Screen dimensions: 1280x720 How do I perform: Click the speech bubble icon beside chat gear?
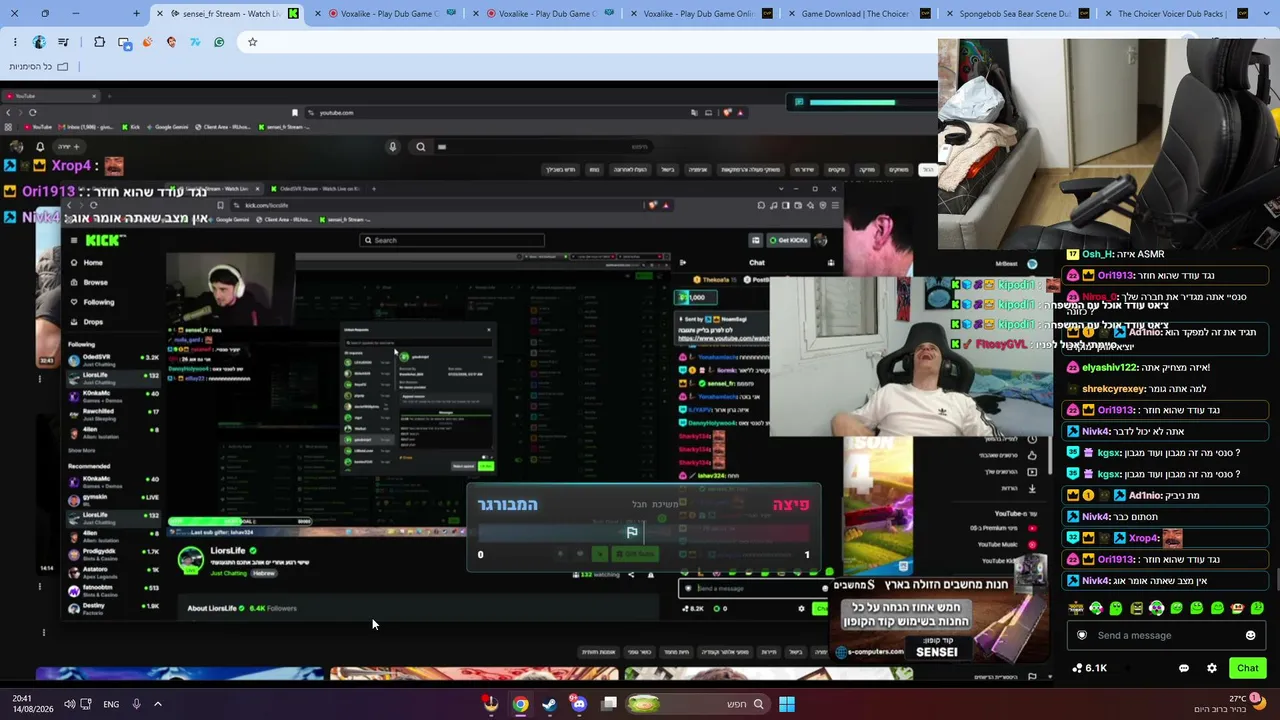pyautogui.click(x=1184, y=668)
